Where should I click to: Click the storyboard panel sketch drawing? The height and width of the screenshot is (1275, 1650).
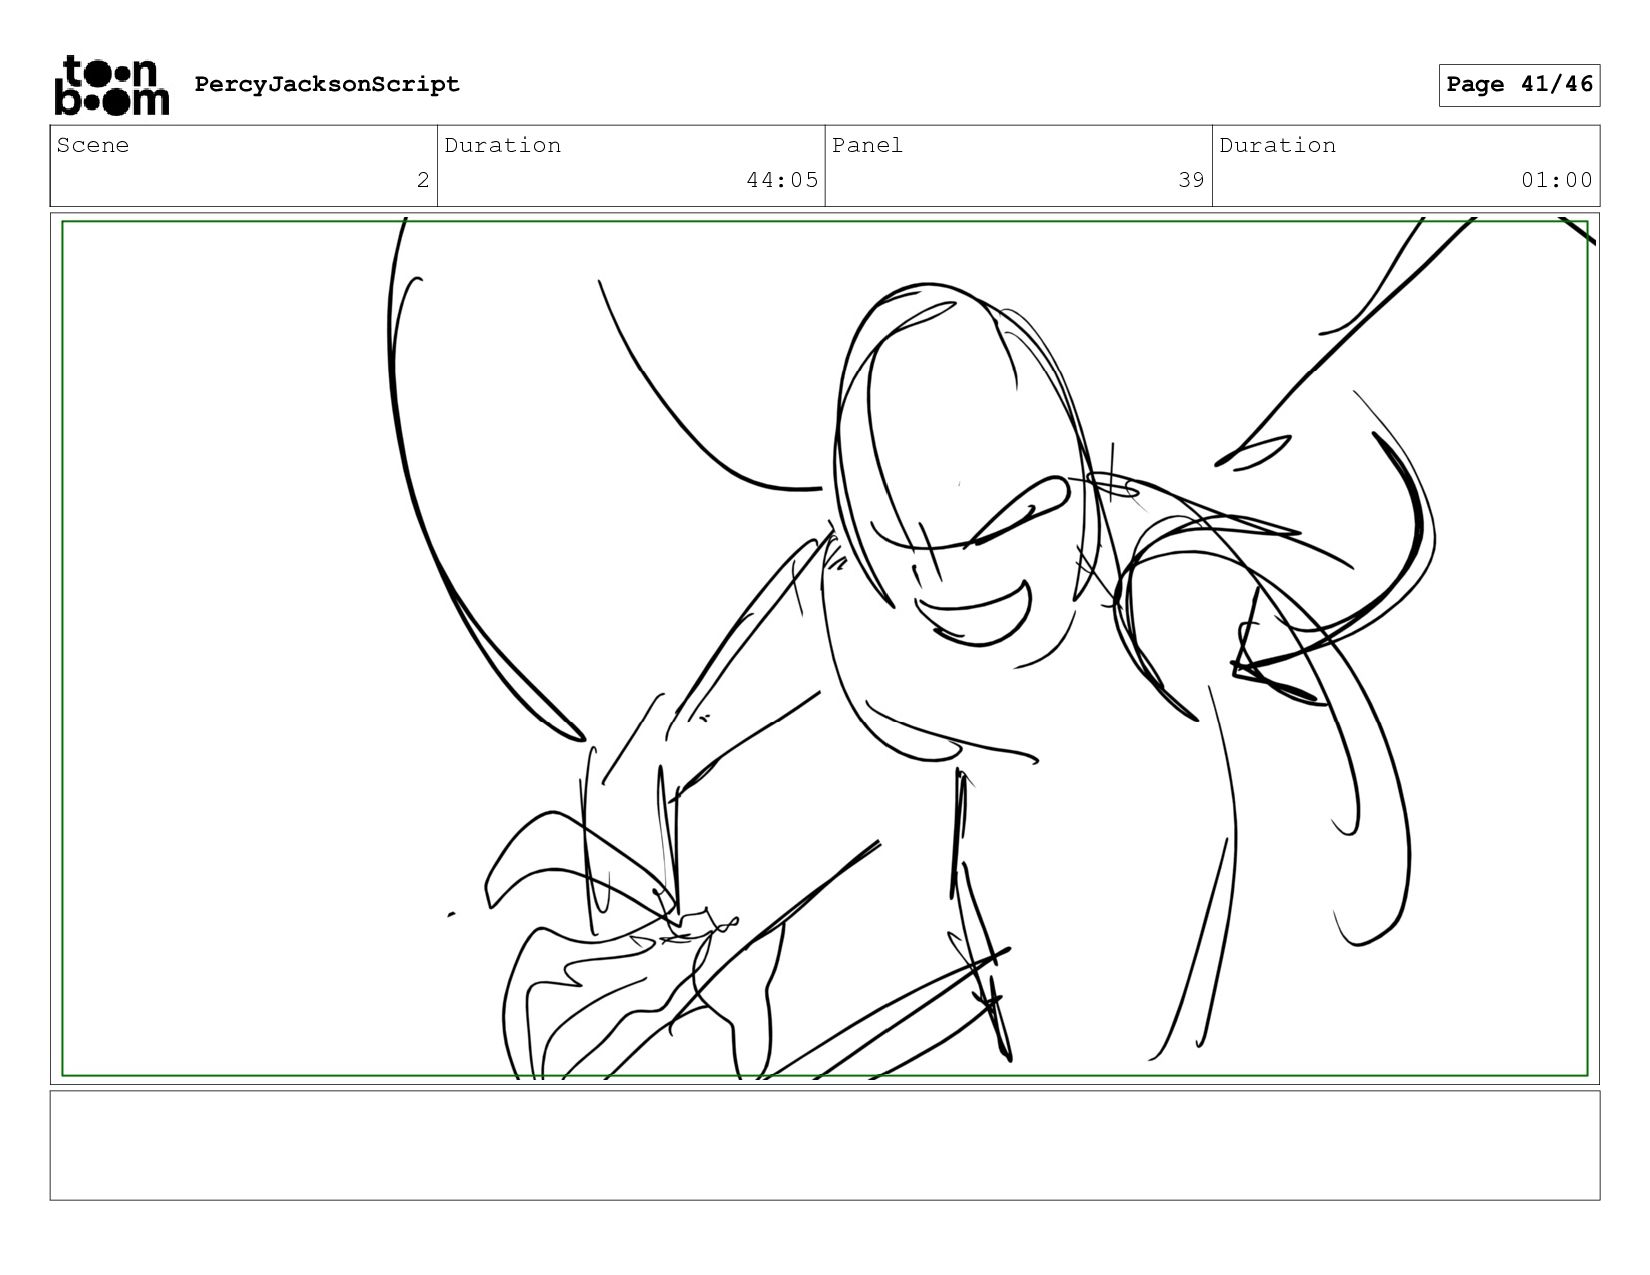pyautogui.click(x=825, y=648)
